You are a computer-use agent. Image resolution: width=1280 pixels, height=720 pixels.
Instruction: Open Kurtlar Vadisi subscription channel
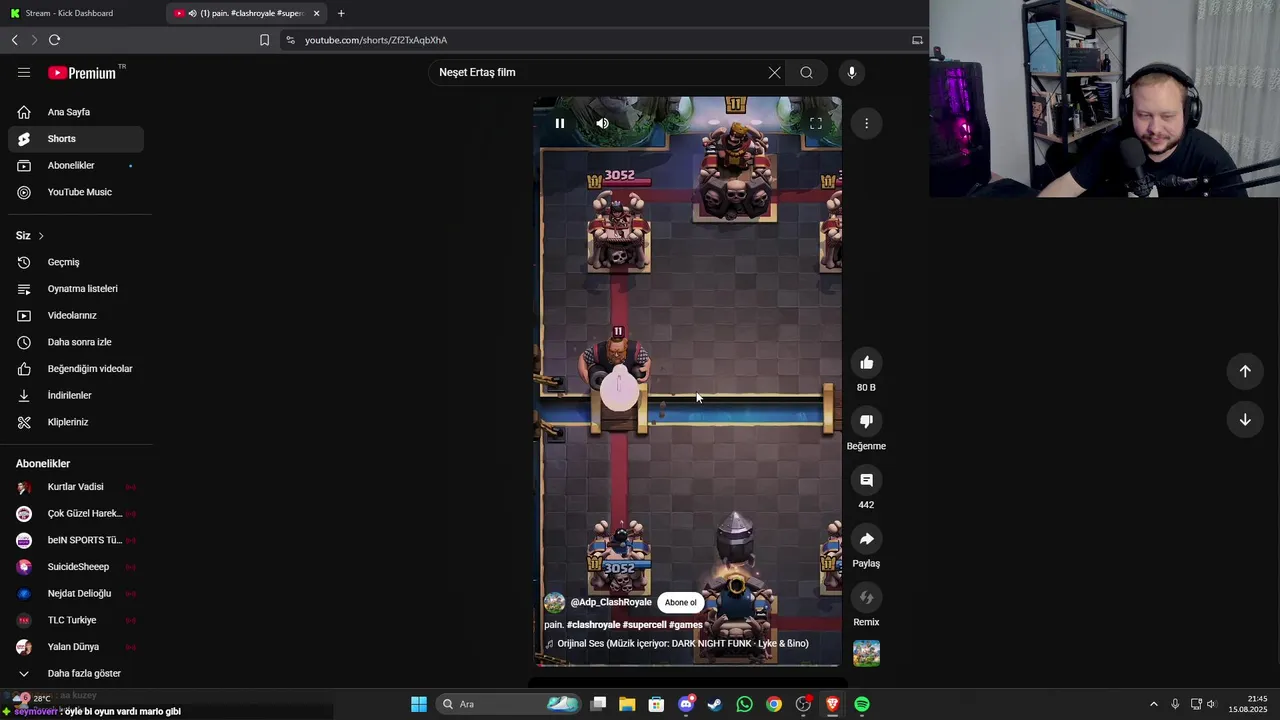pyautogui.click(x=76, y=487)
